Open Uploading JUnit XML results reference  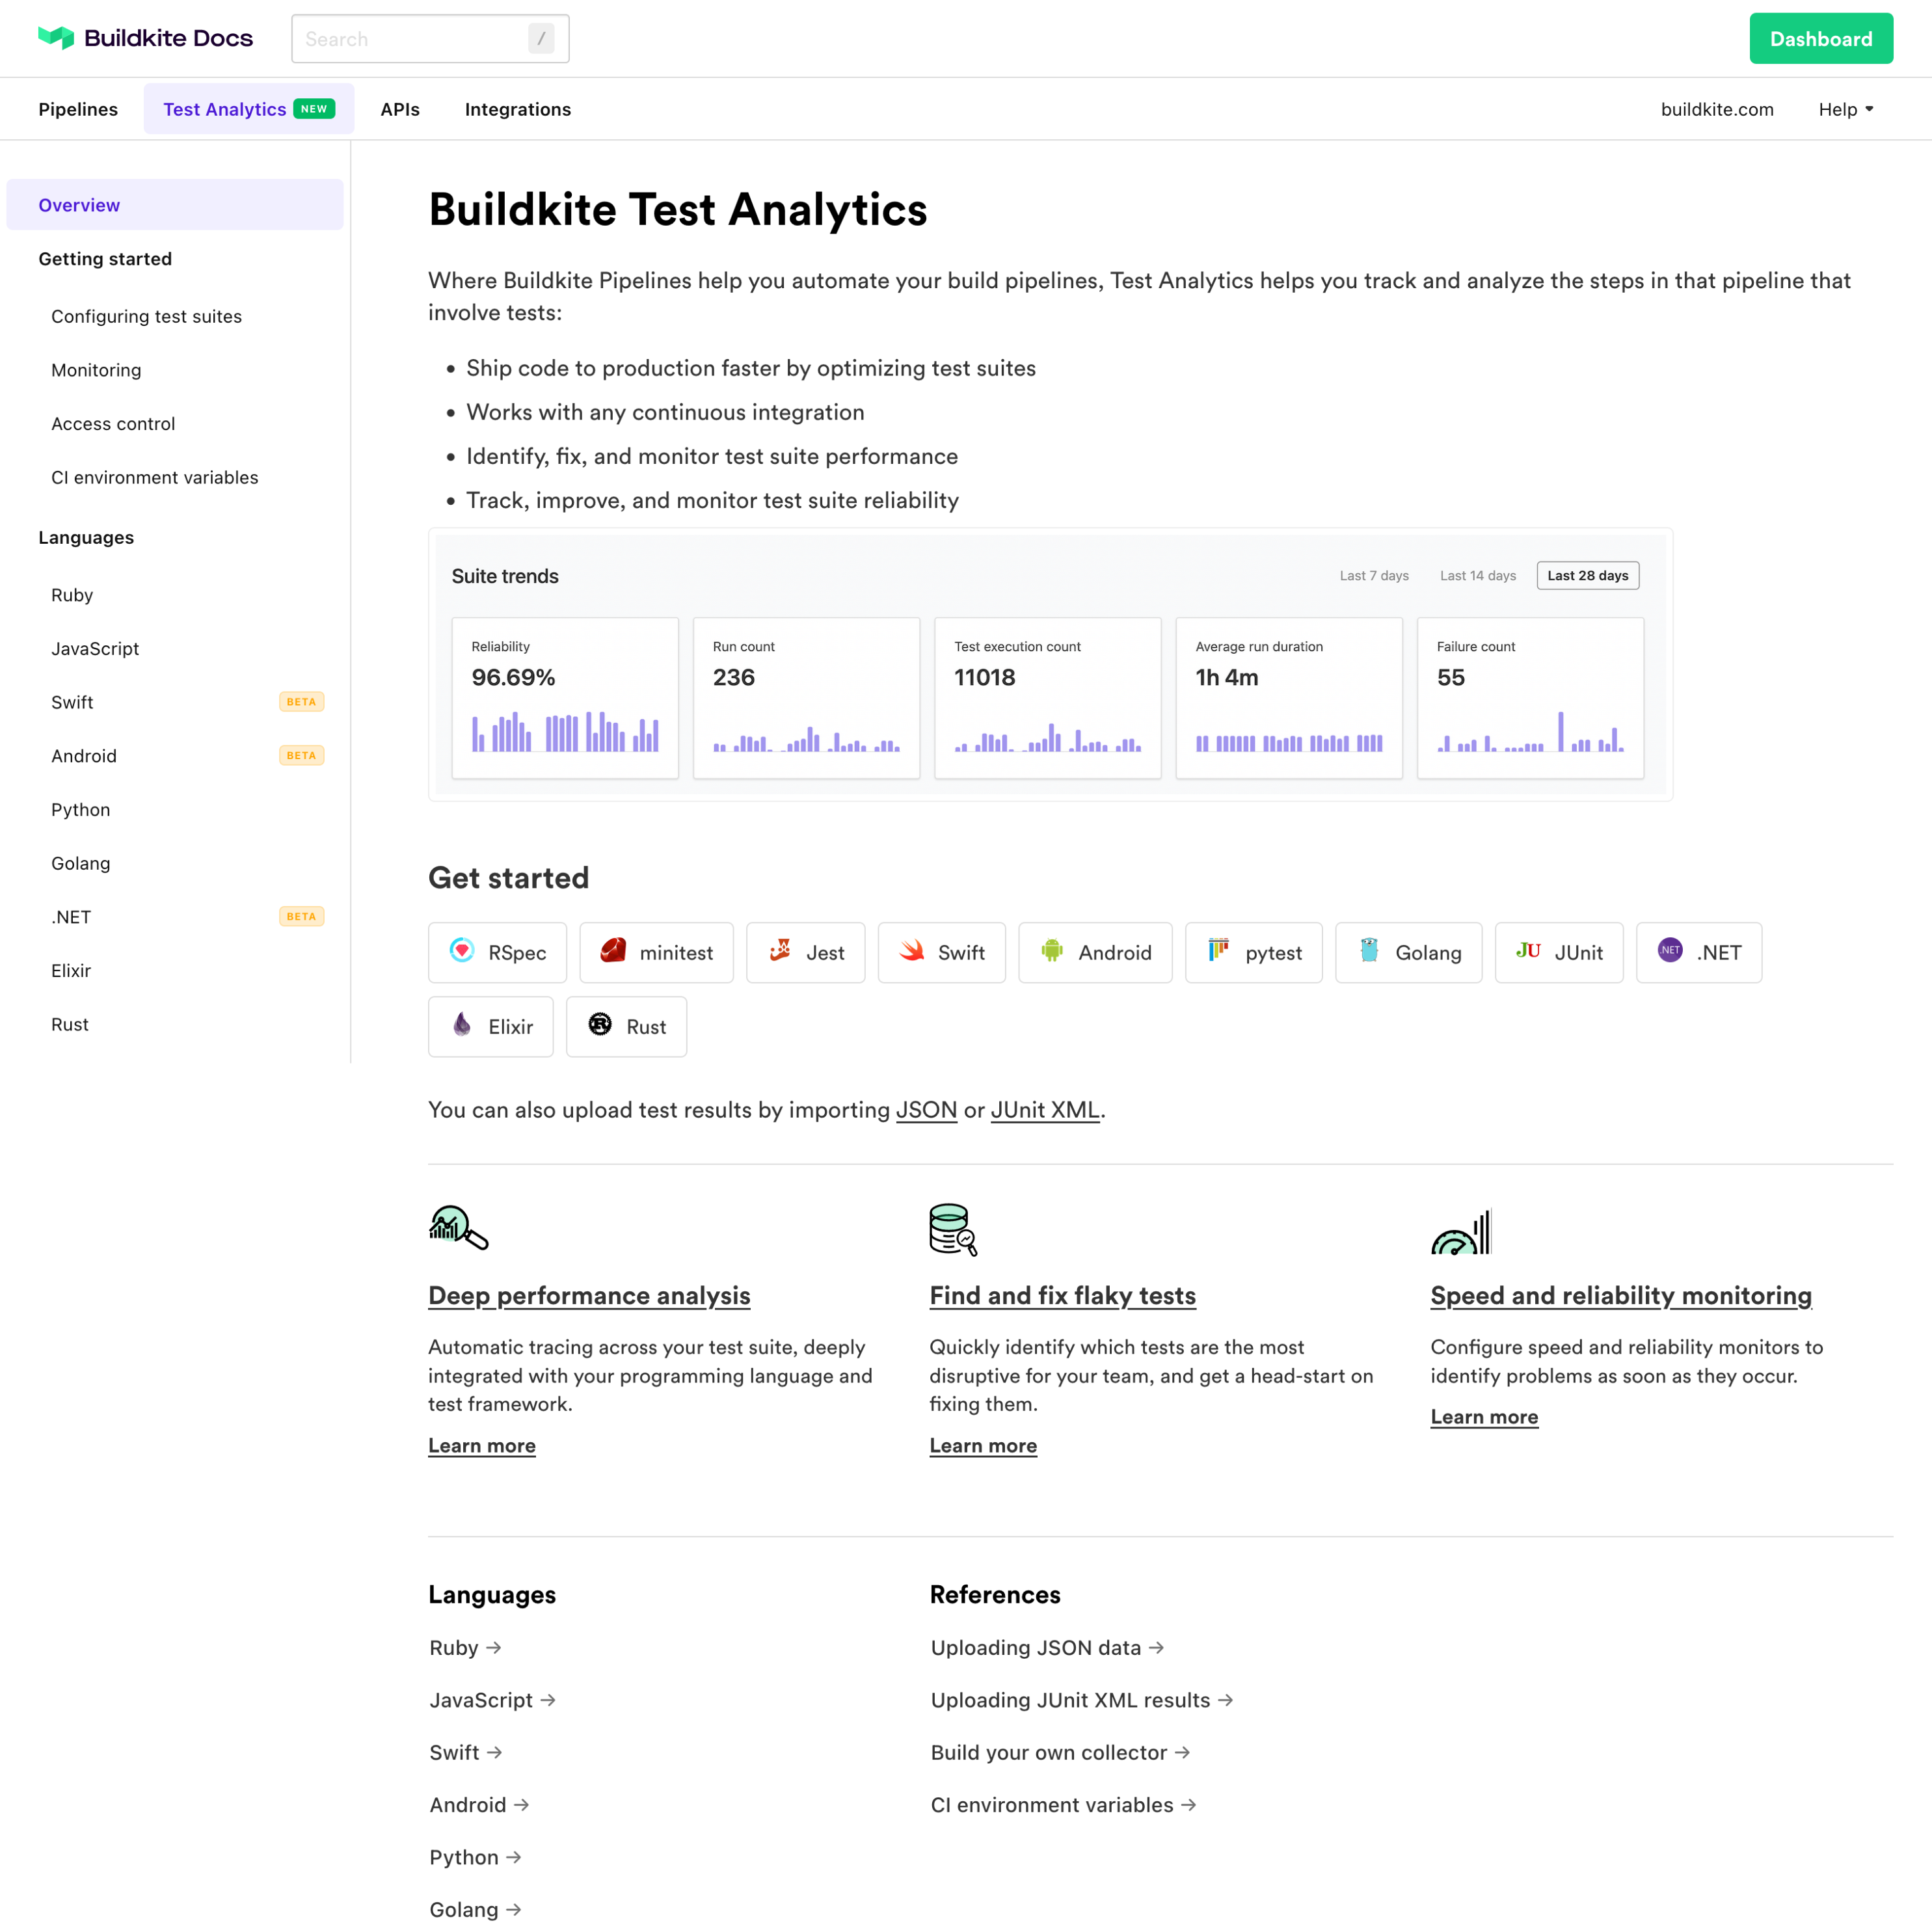(1082, 1700)
